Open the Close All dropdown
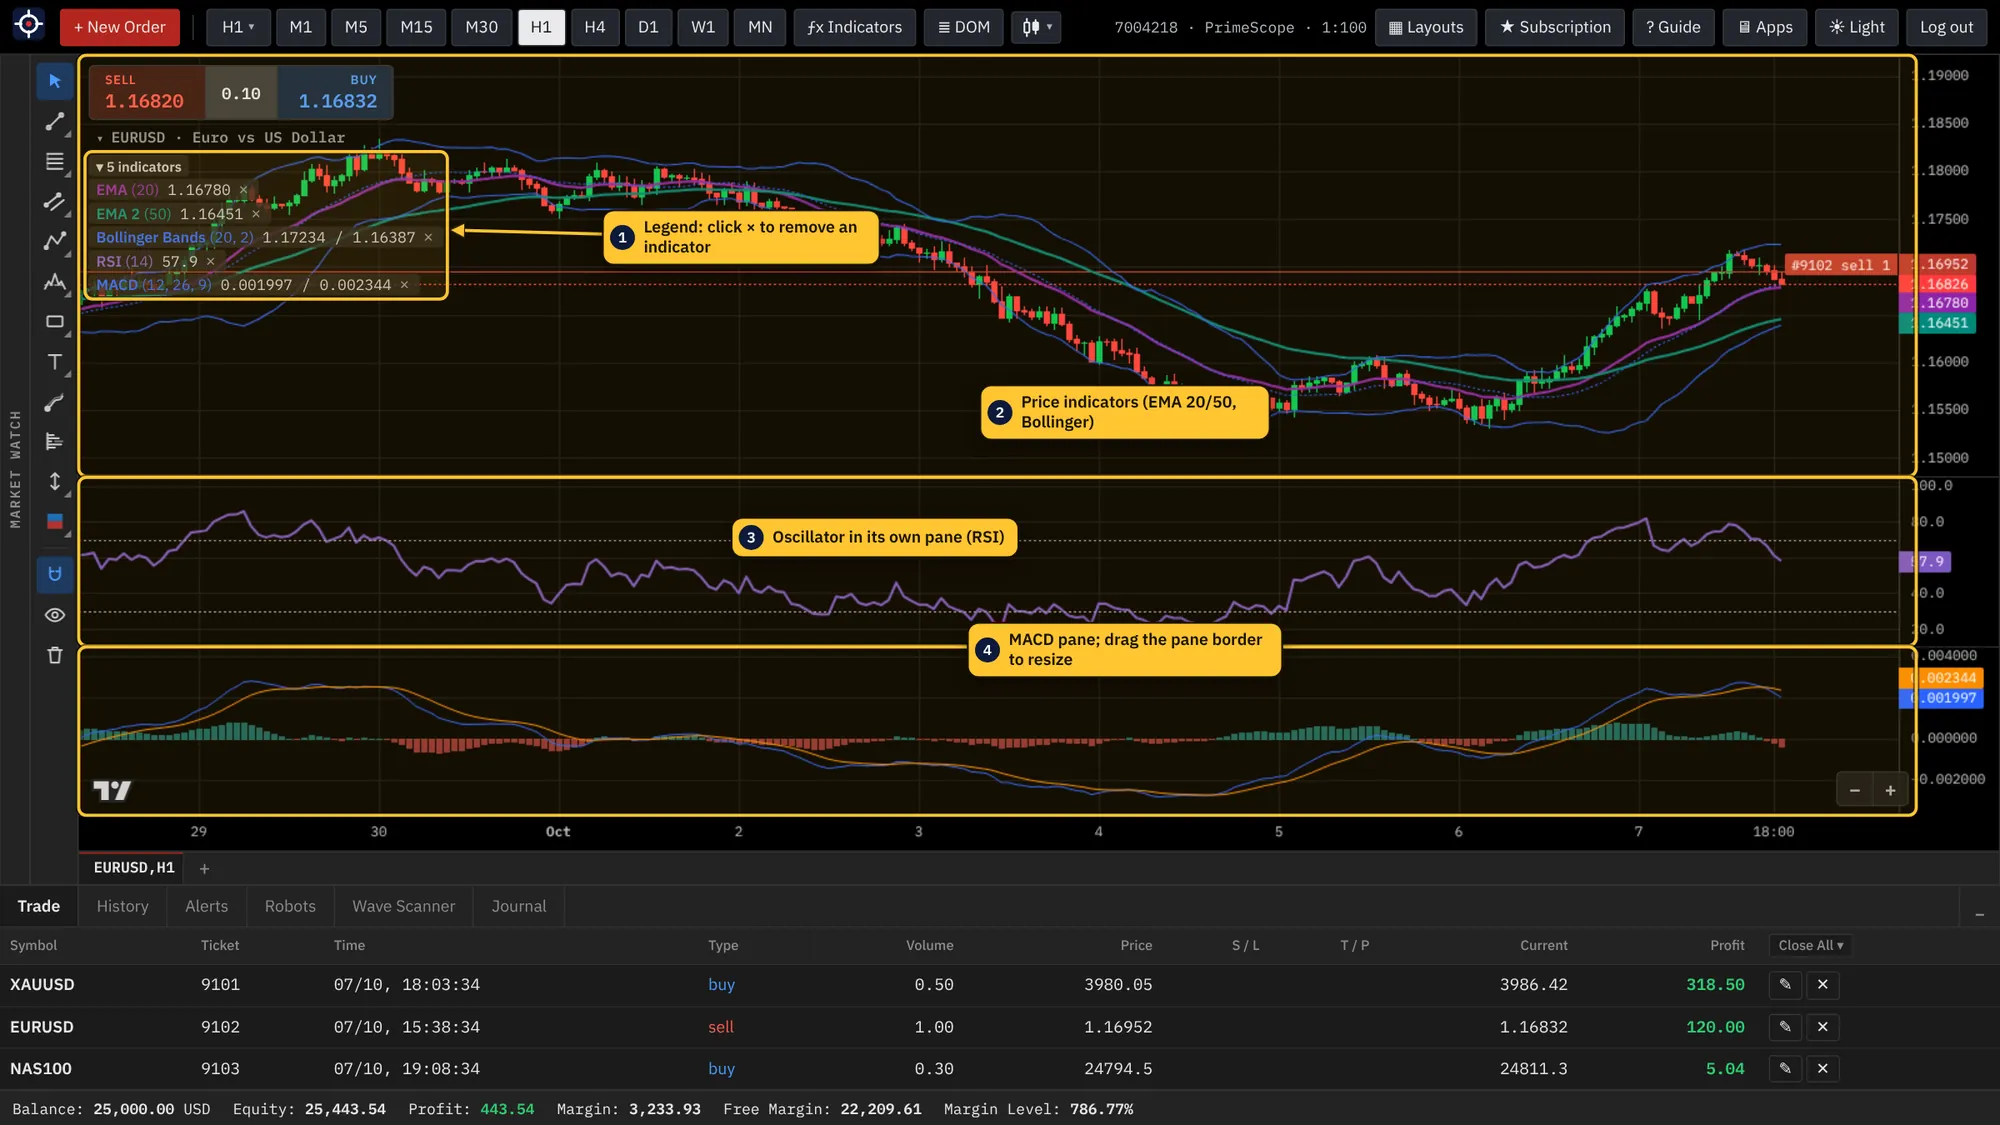The image size is (2000, 1125). click(x=1810, y=945)
